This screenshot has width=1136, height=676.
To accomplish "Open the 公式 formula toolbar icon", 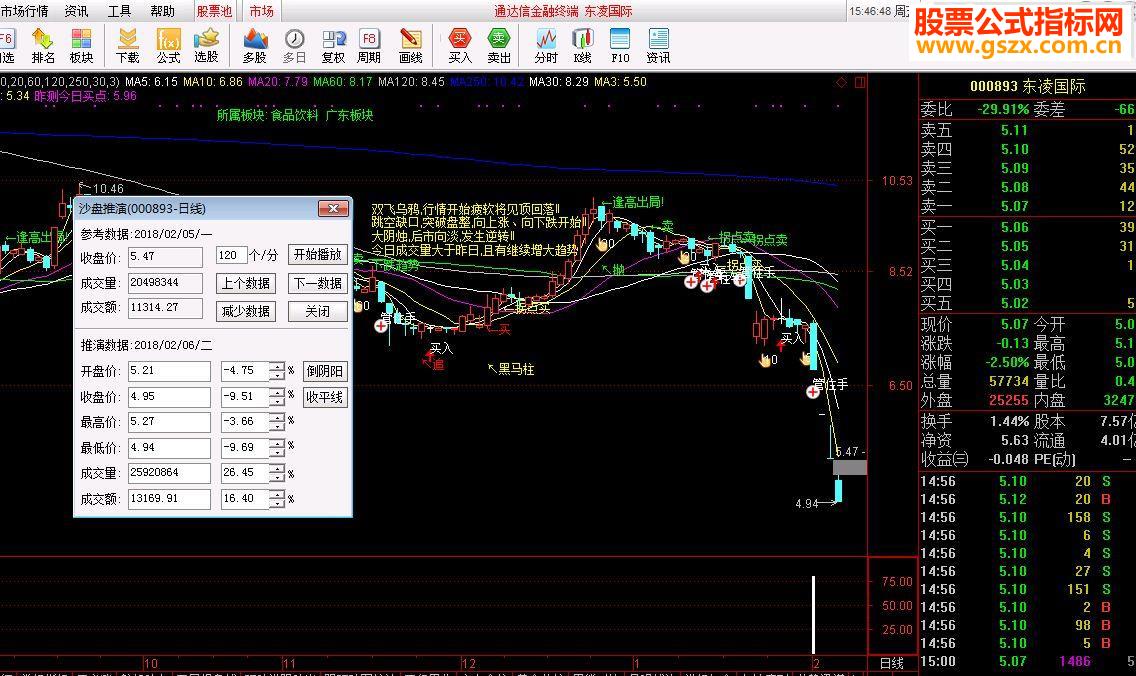I will pyautogui.click(x=168, y=46).
